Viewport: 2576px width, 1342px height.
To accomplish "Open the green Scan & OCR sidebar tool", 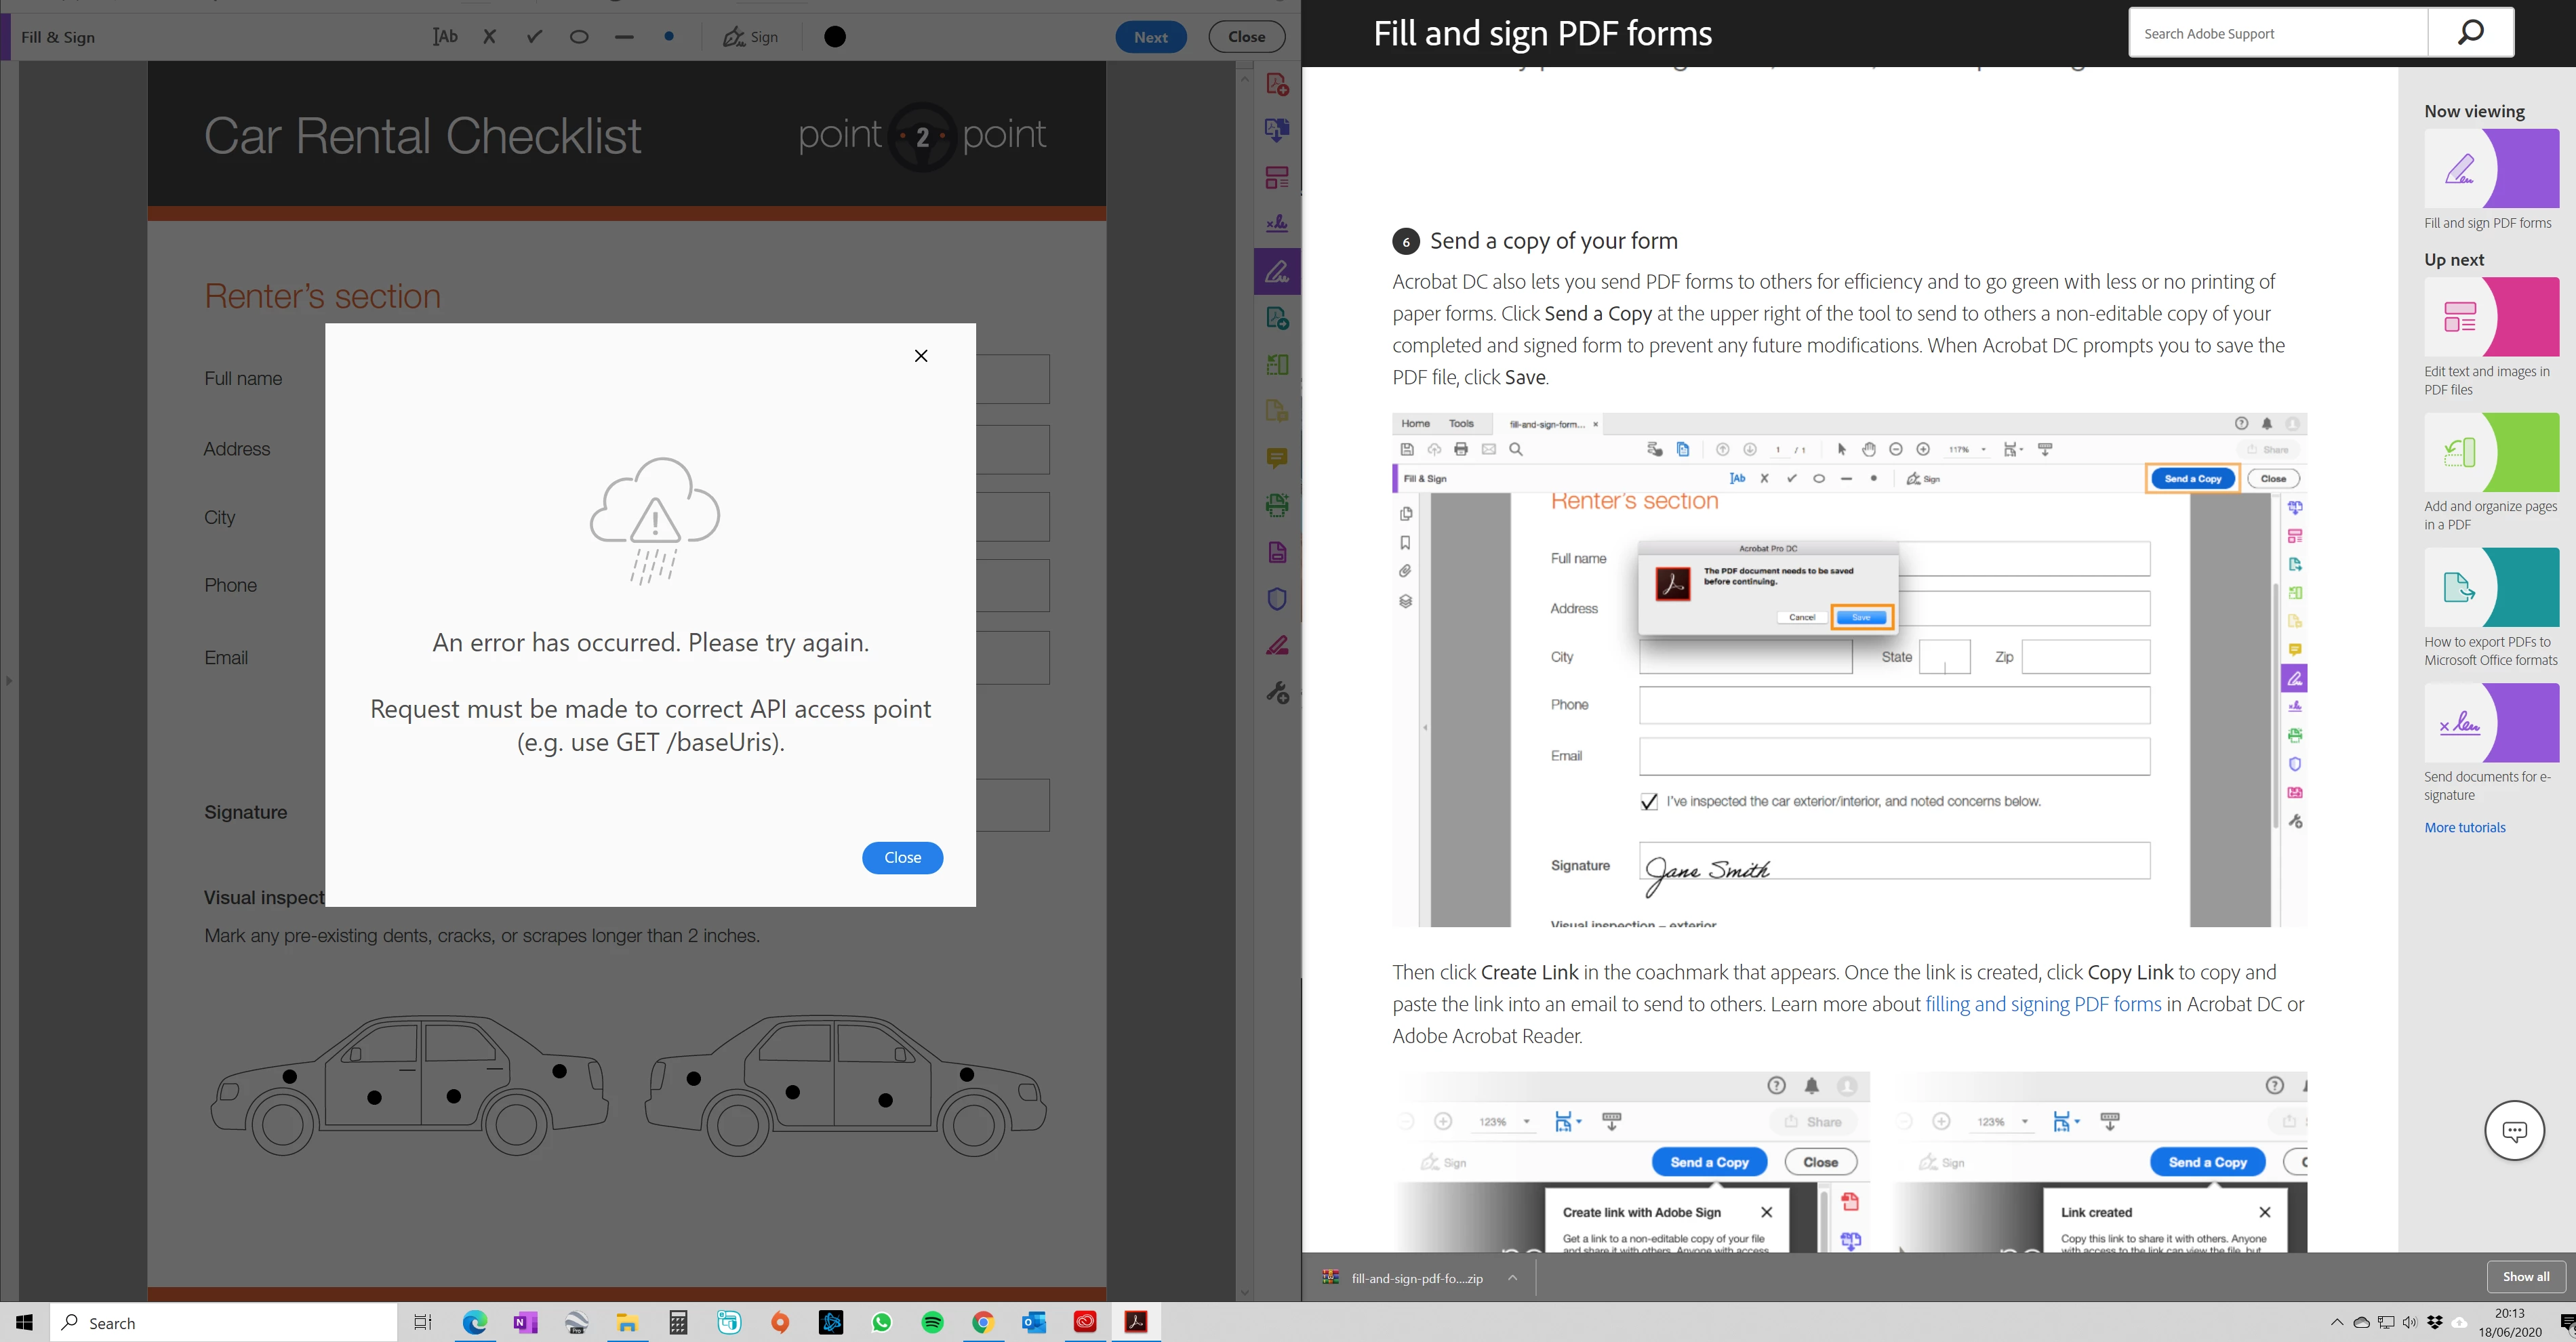I will pos(1277,505).
